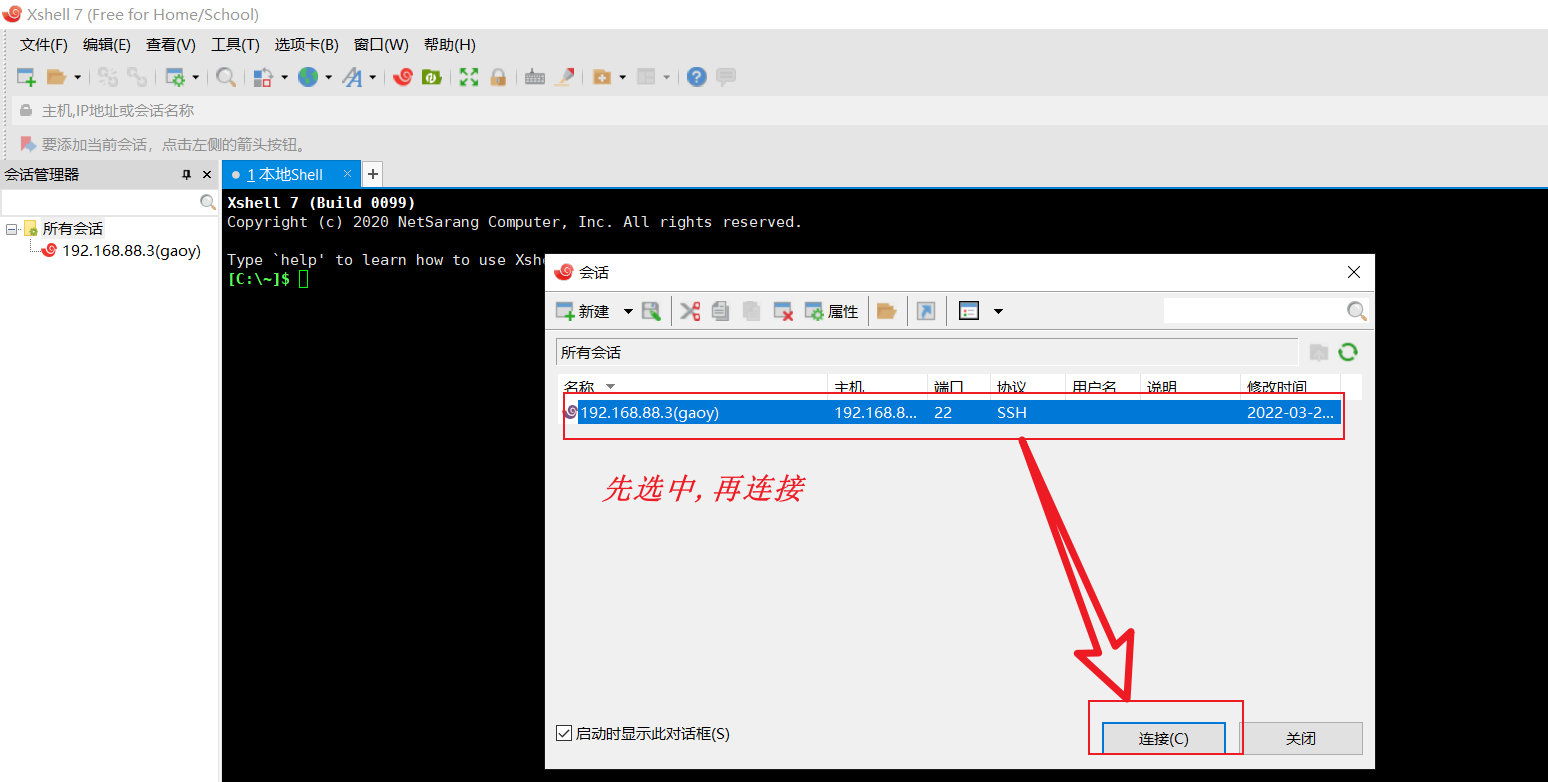1548x782 pixels.
Task: Close the Session Manager panel
Action: tap(207, 174)
